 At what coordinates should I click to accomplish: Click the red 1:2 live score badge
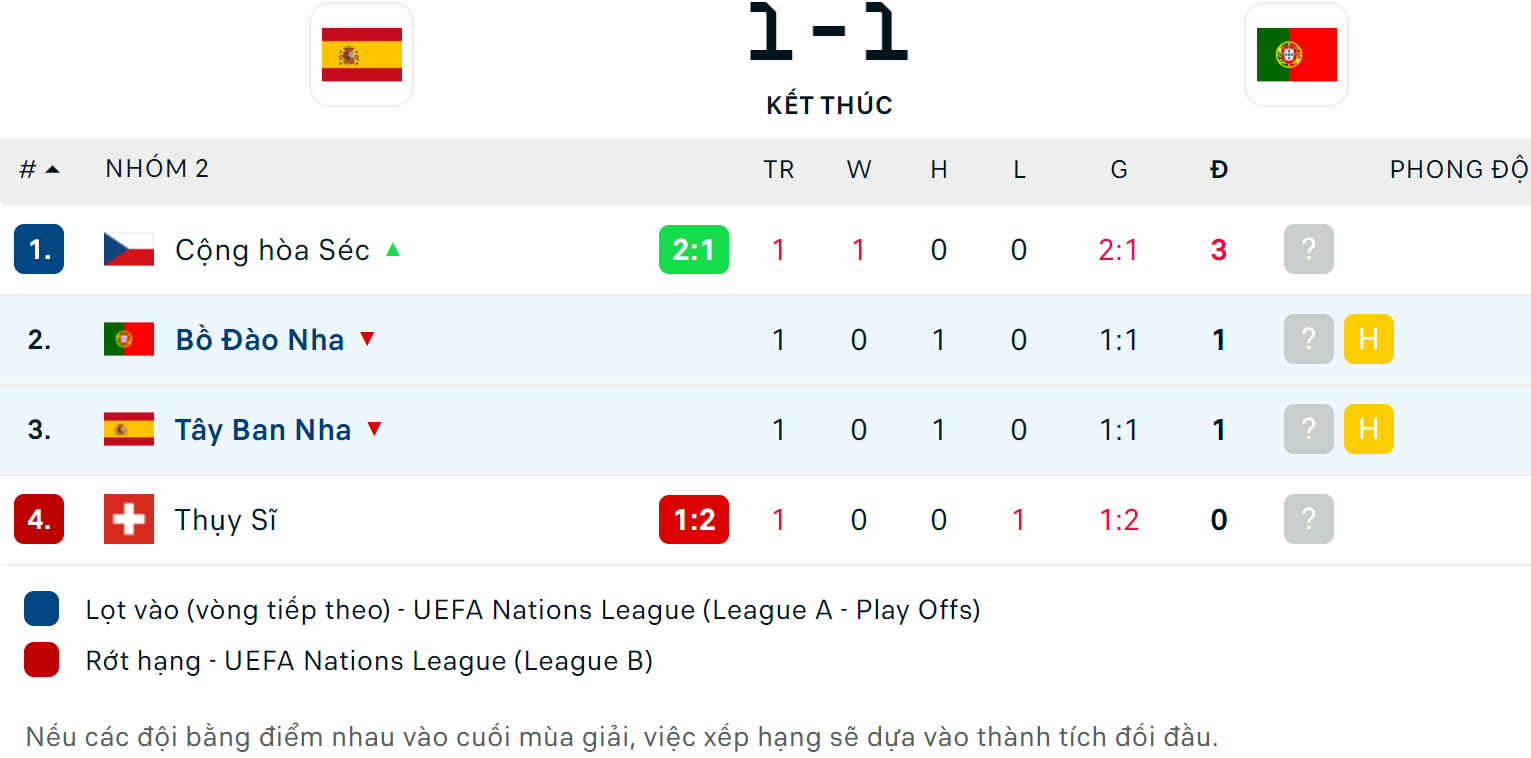coord(694,519)
